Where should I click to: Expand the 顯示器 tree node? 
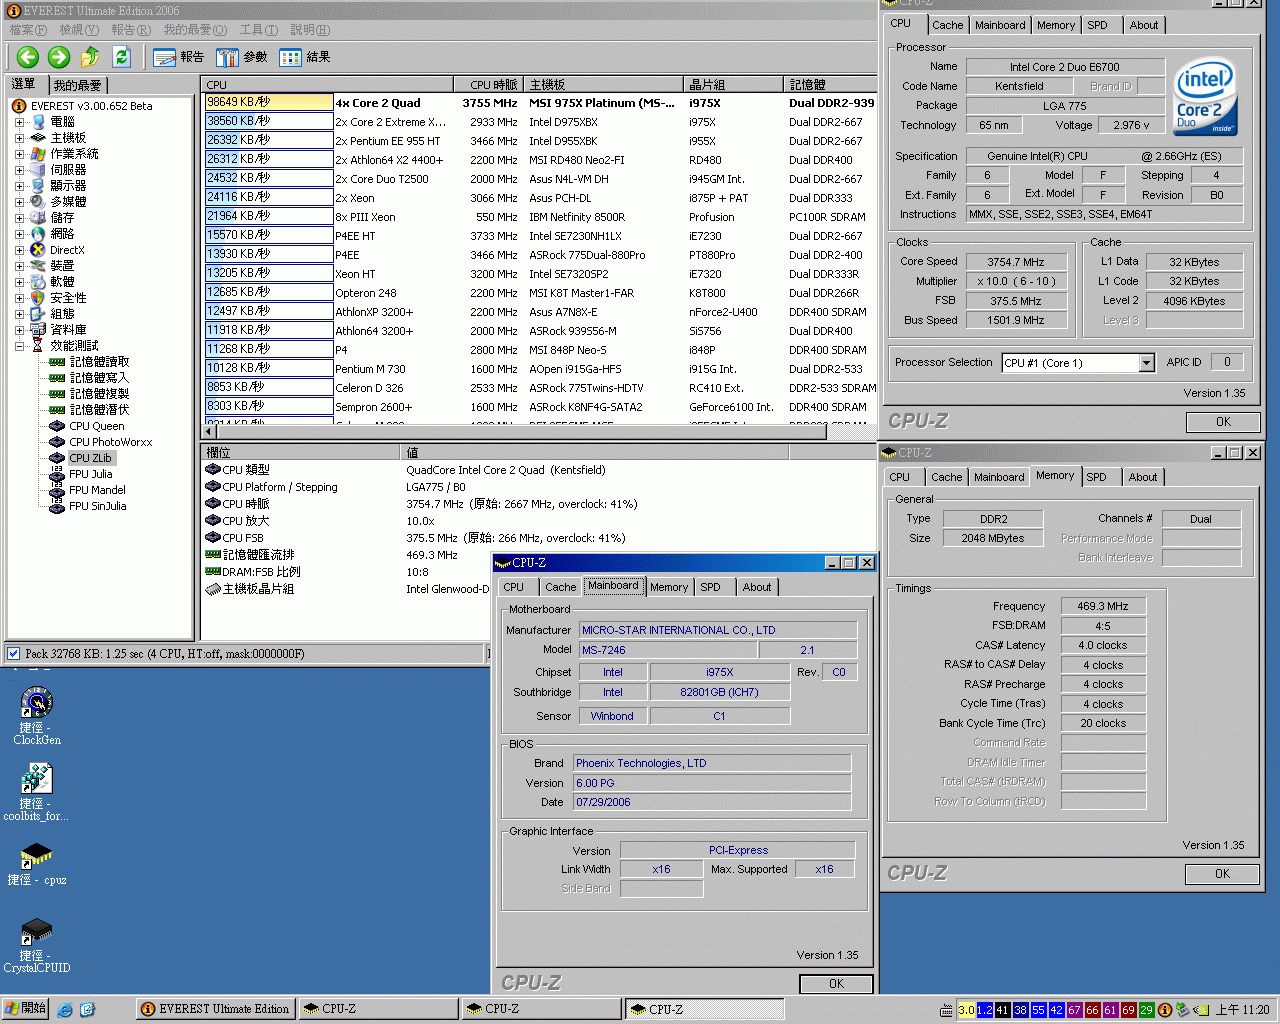19,186
